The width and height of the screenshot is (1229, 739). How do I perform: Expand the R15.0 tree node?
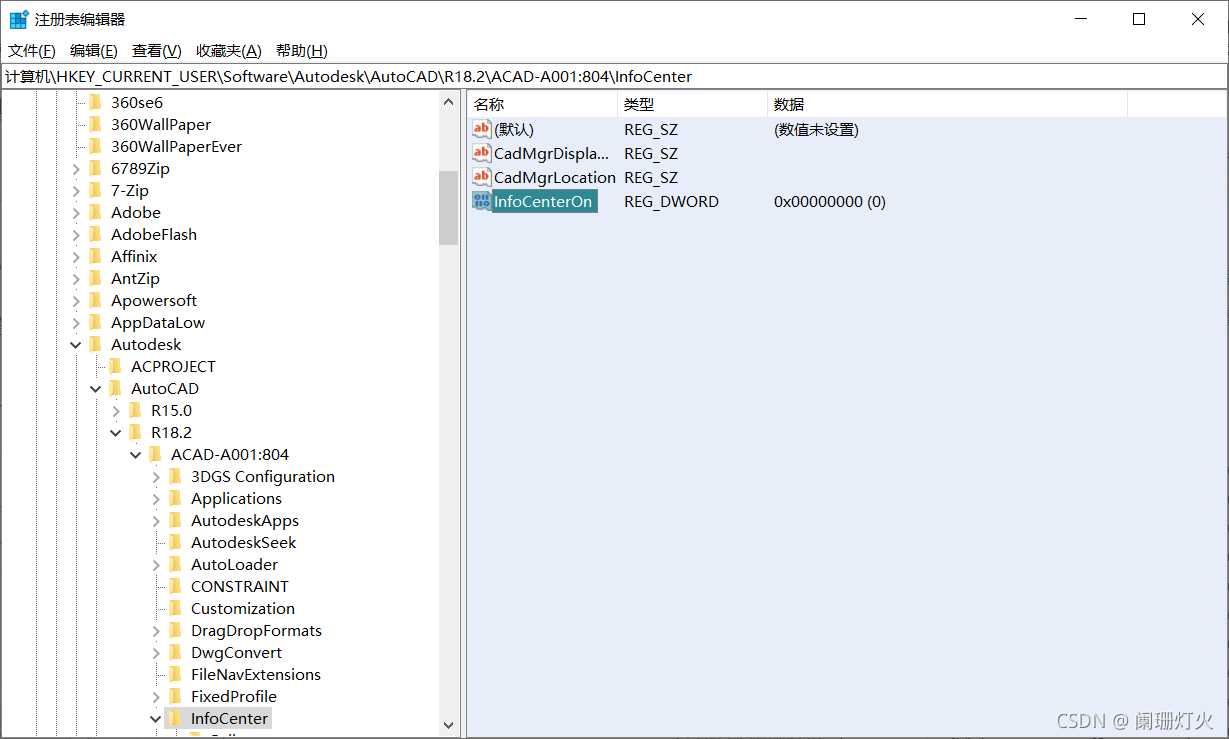(116, 410)
